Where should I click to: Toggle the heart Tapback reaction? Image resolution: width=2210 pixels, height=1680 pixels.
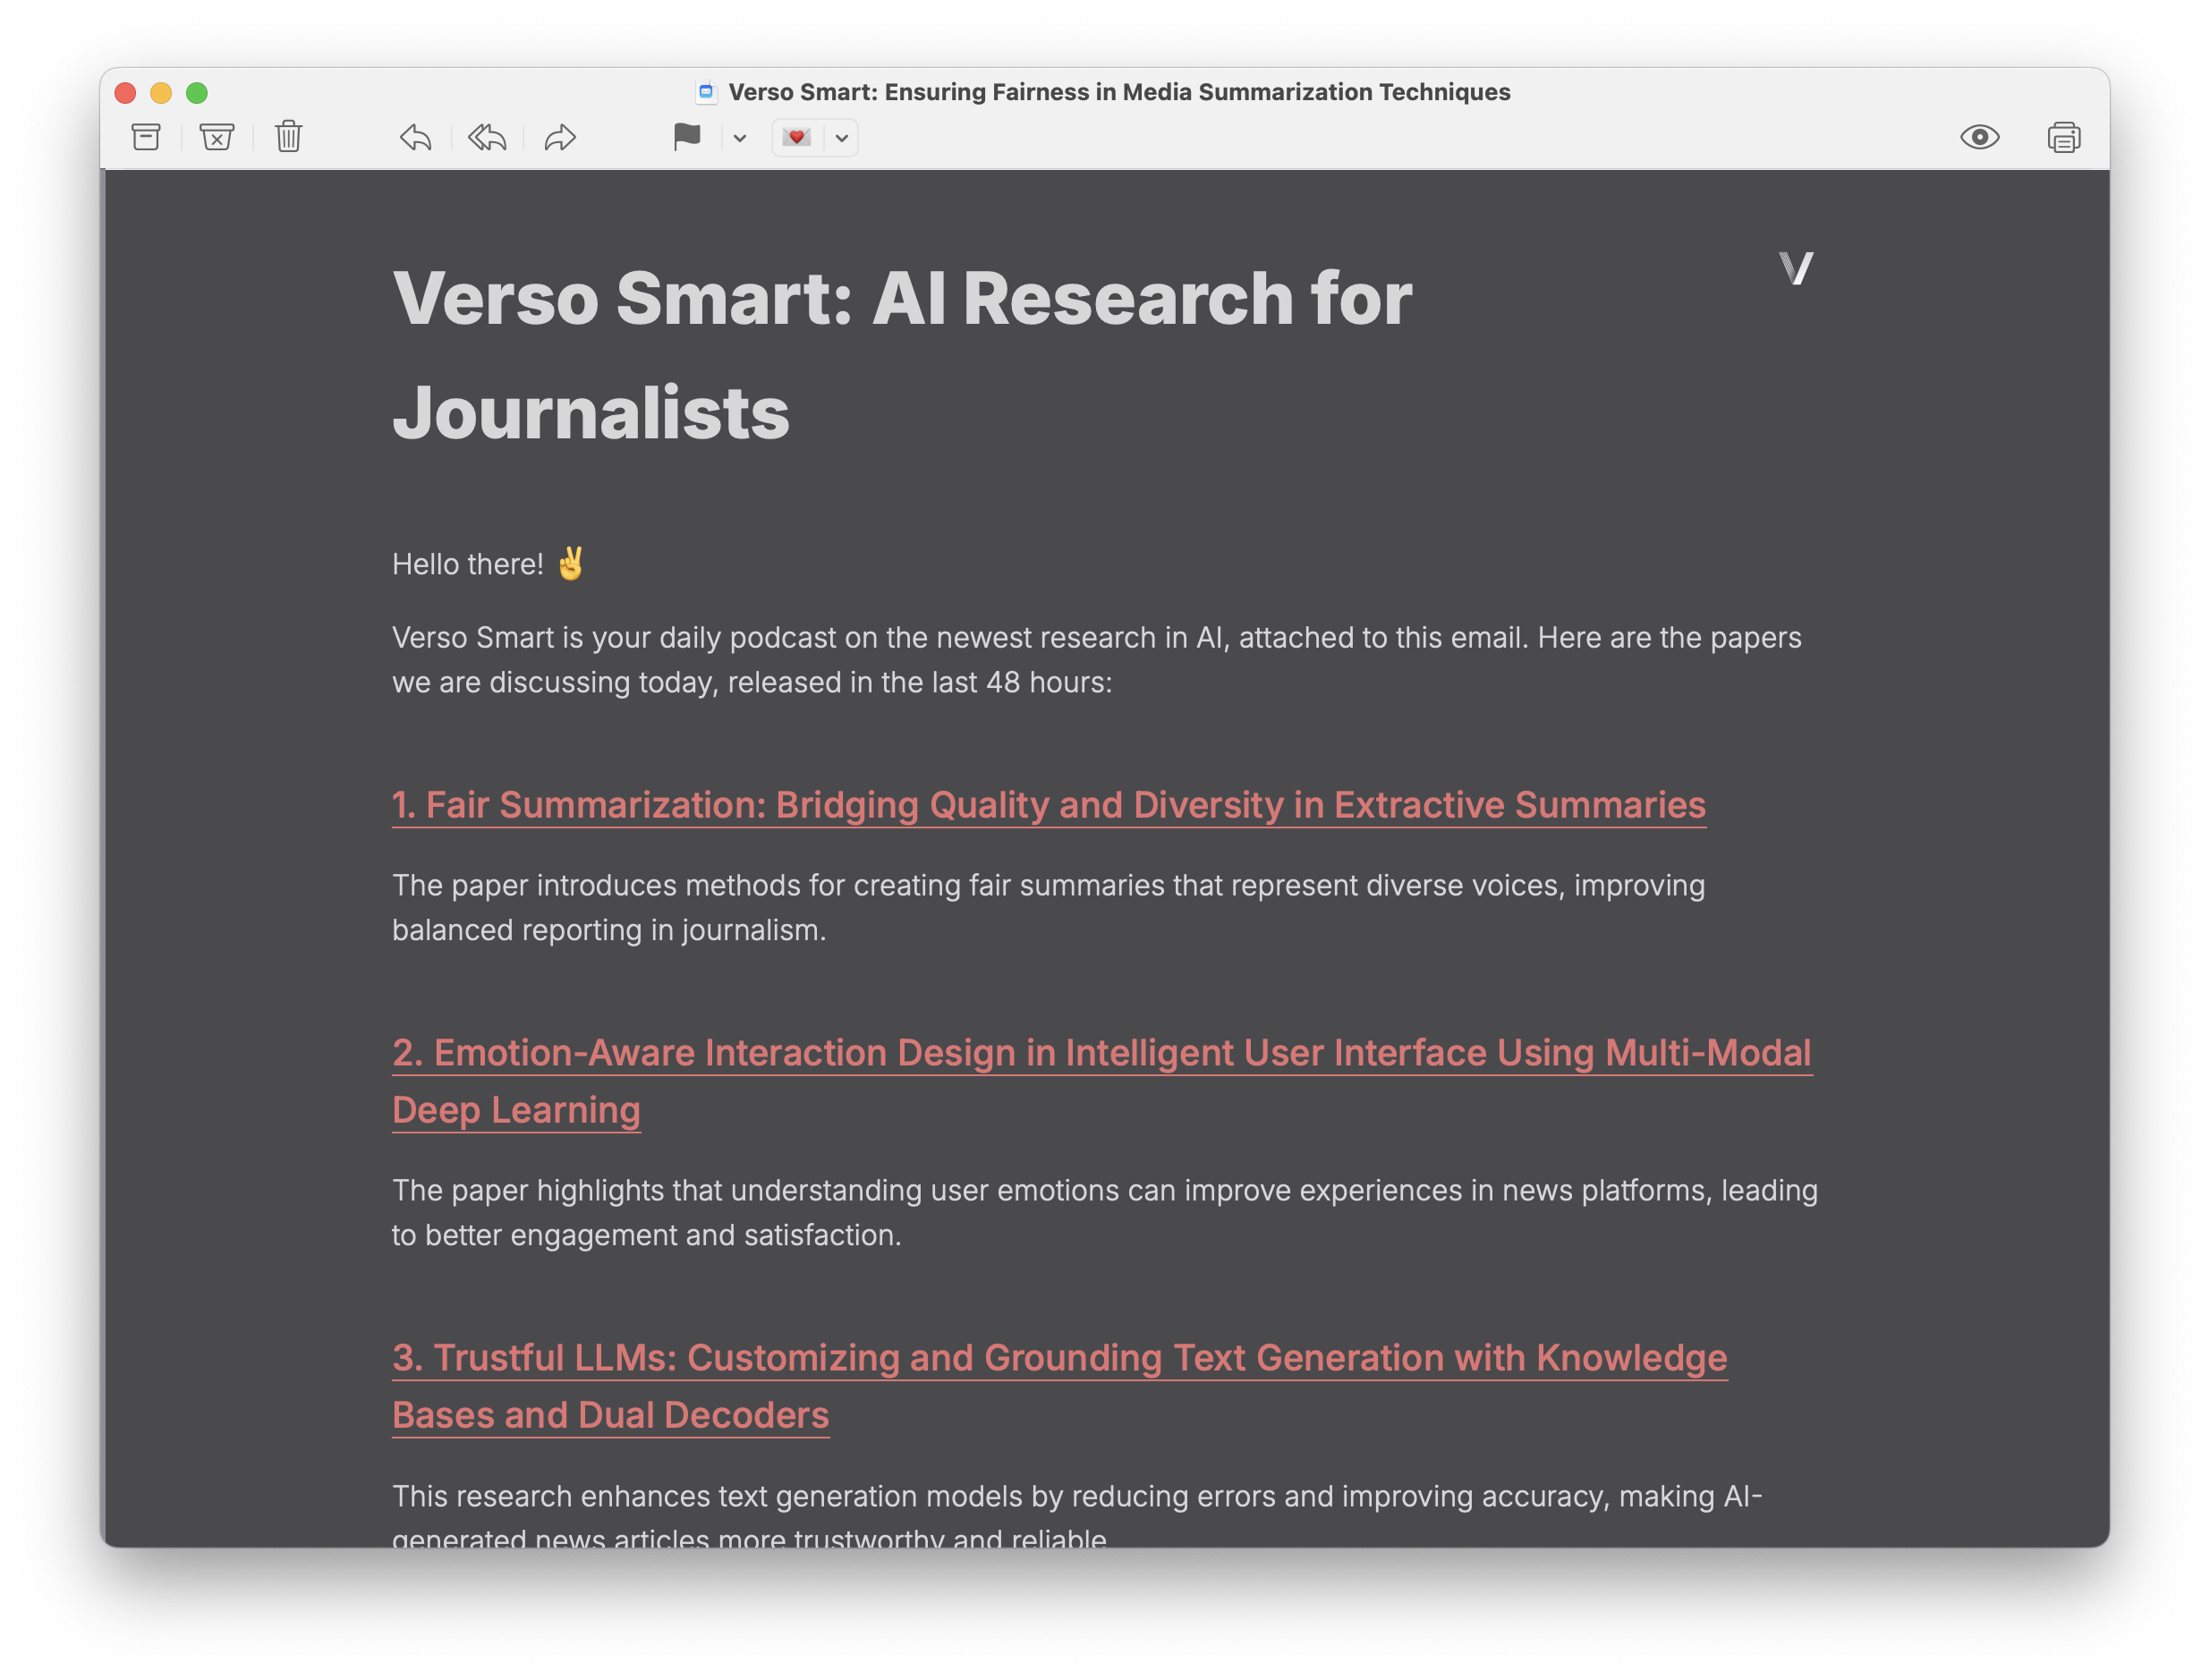click(x=795, y=137)
